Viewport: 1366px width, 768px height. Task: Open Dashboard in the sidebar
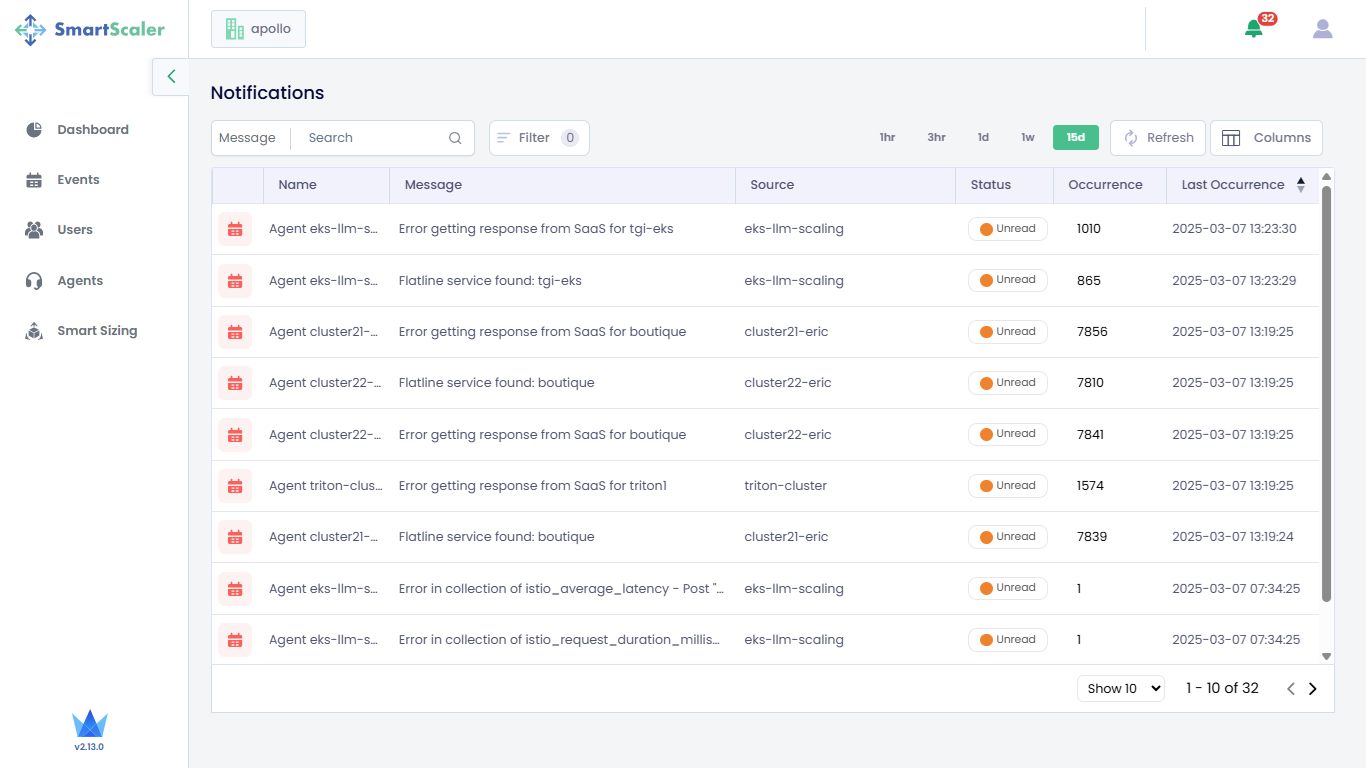tap(93, 130)
